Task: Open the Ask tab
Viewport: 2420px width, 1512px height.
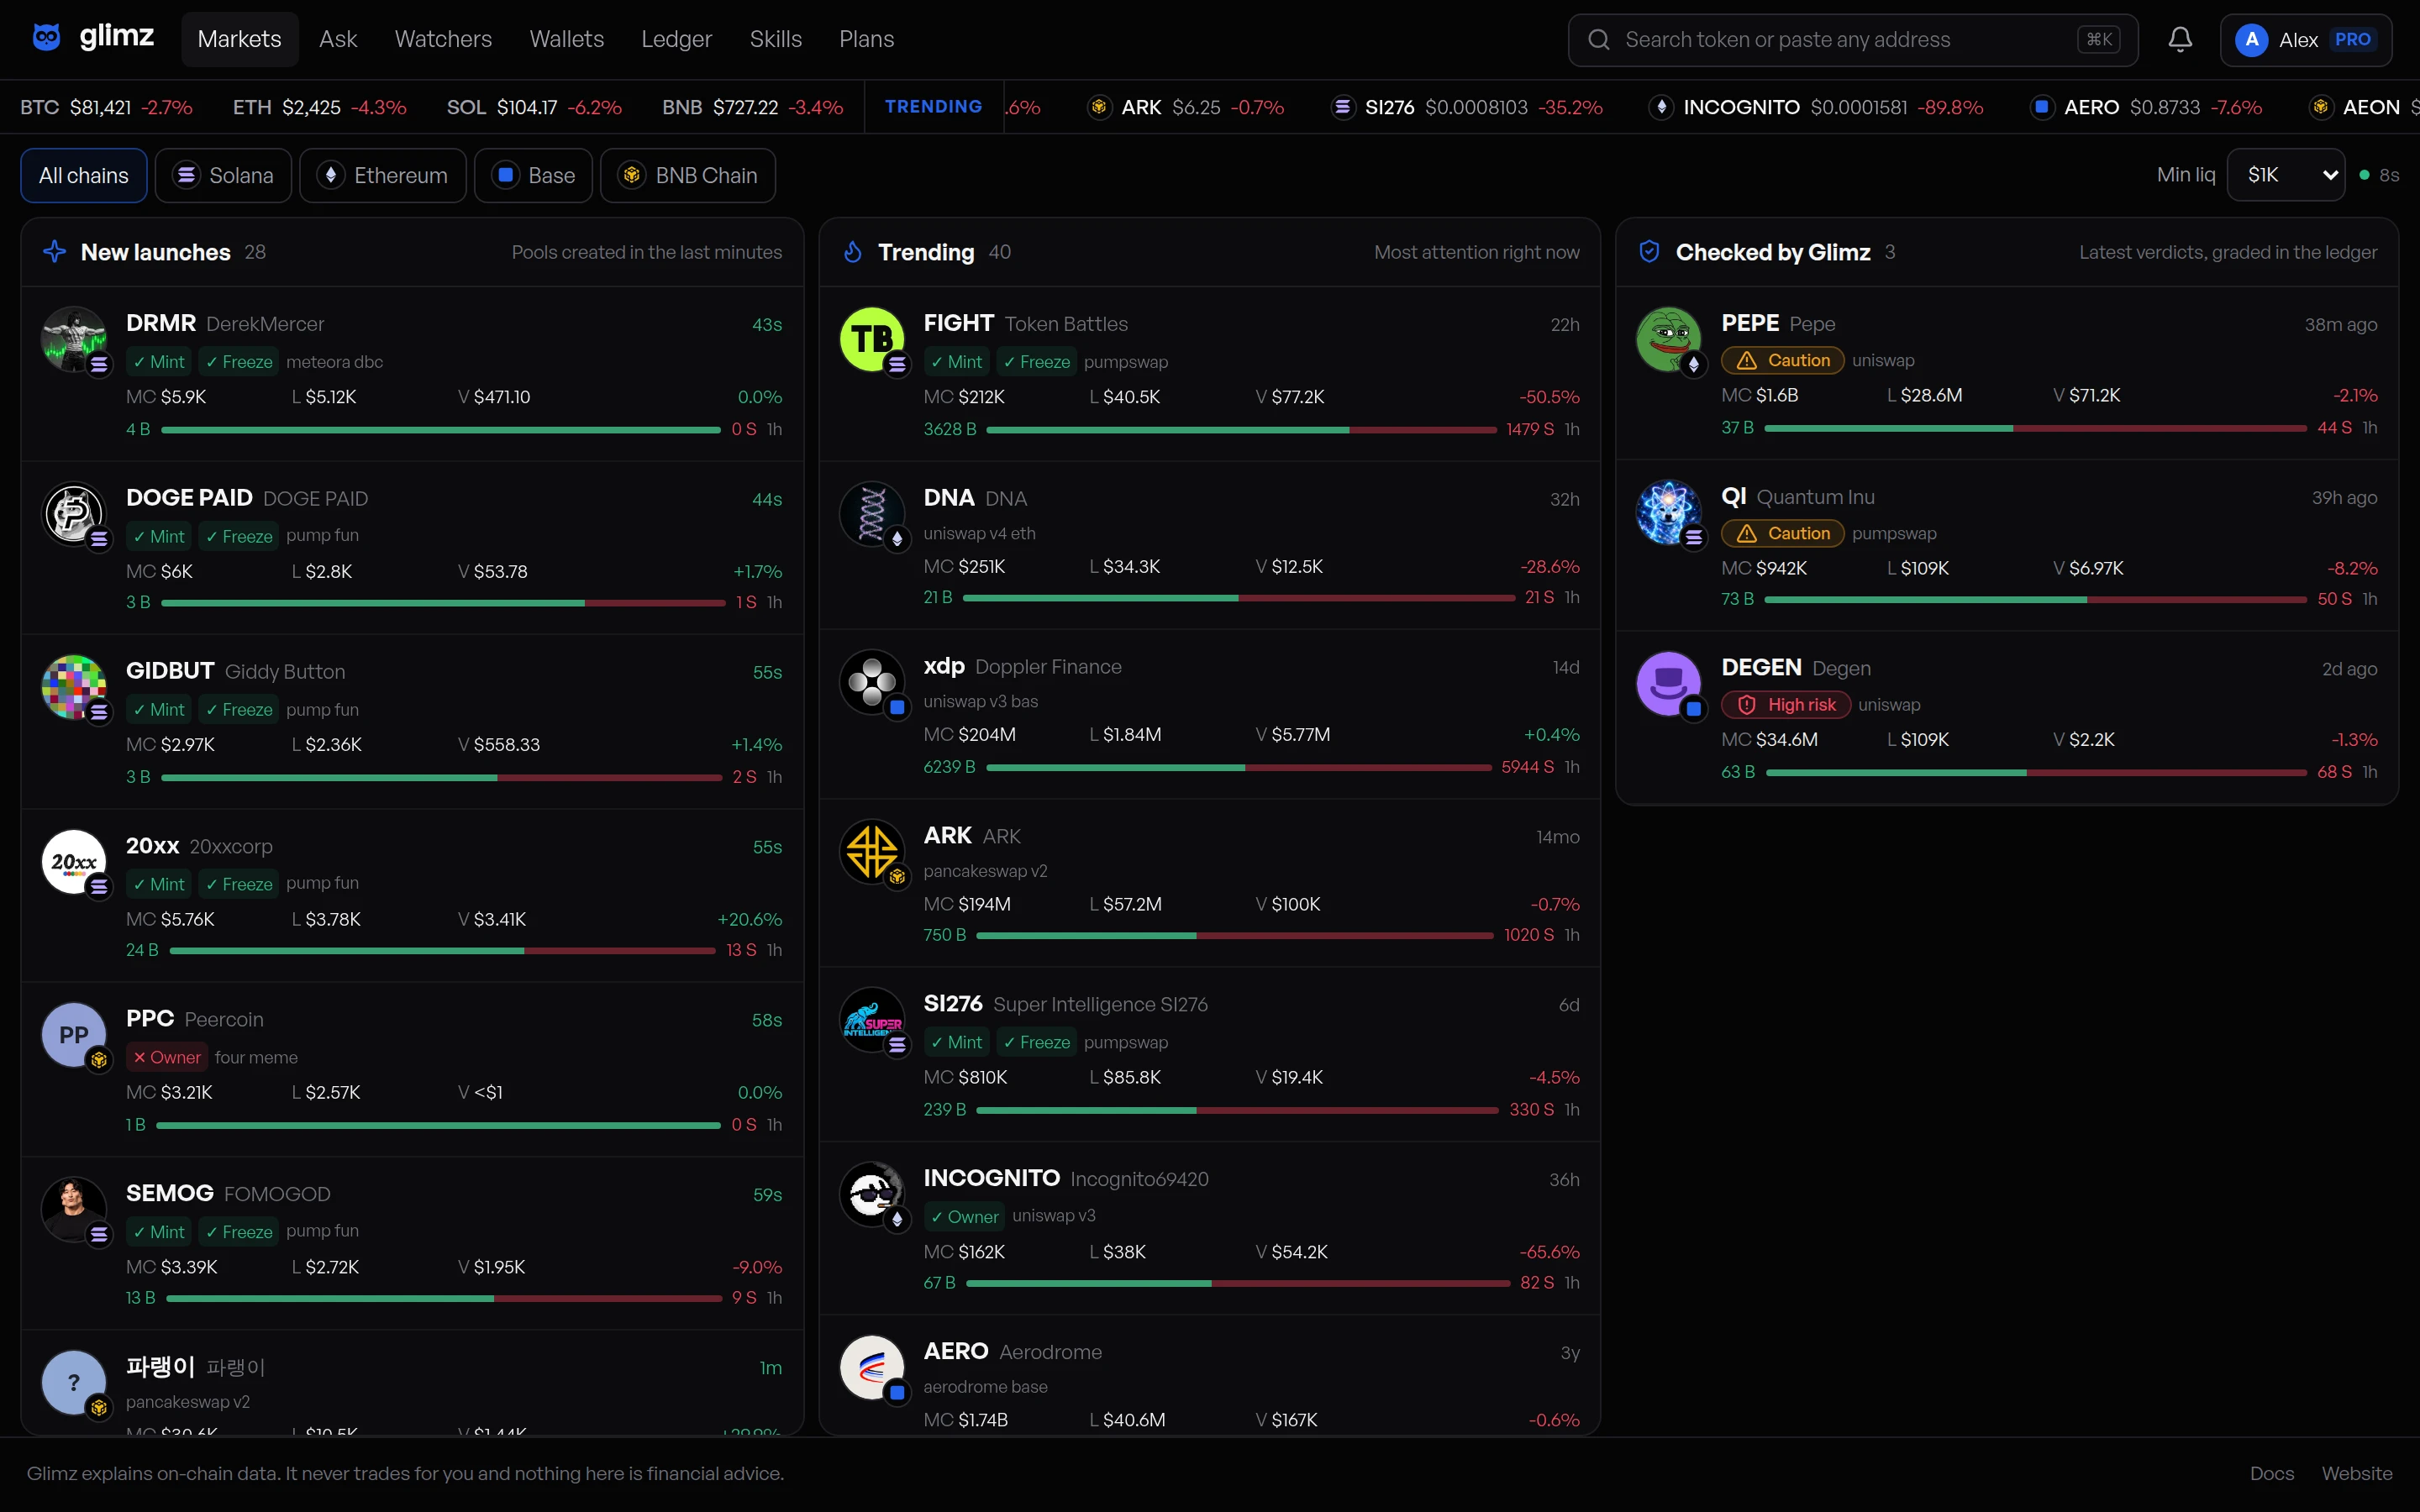Action: click(338, 39)
